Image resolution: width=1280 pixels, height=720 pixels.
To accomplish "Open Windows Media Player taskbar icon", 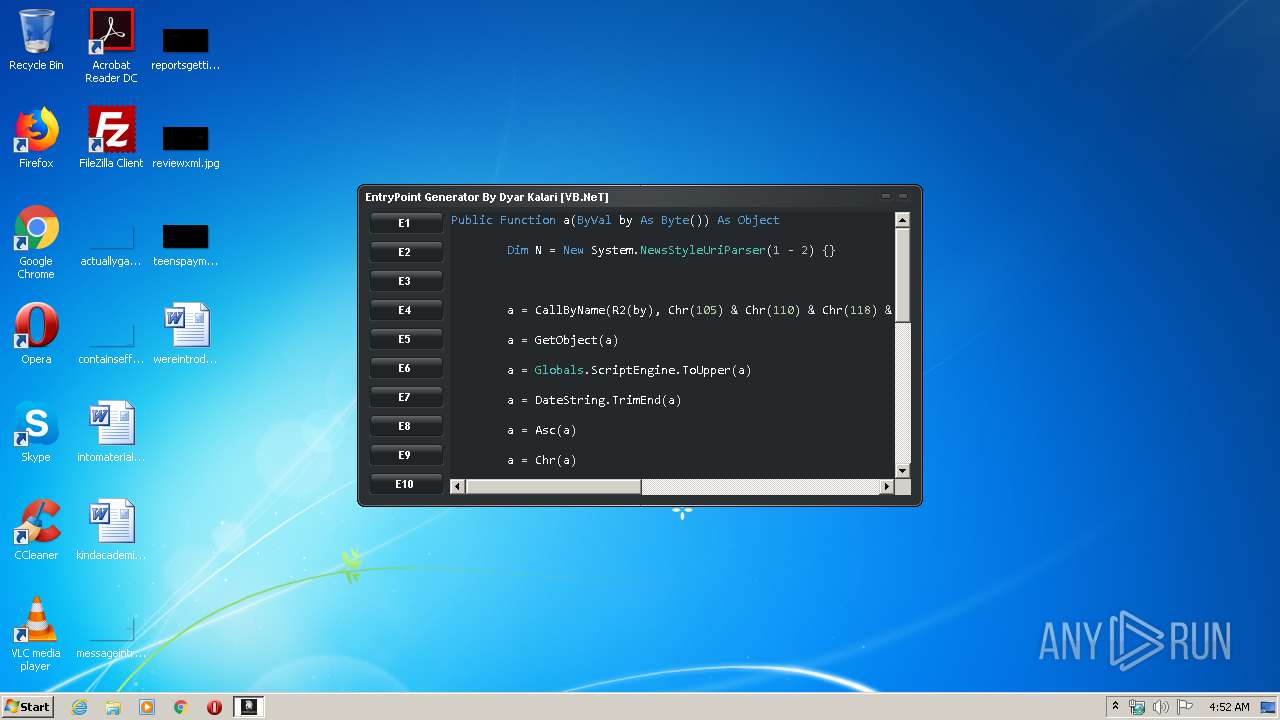I will tap(147, 707).
